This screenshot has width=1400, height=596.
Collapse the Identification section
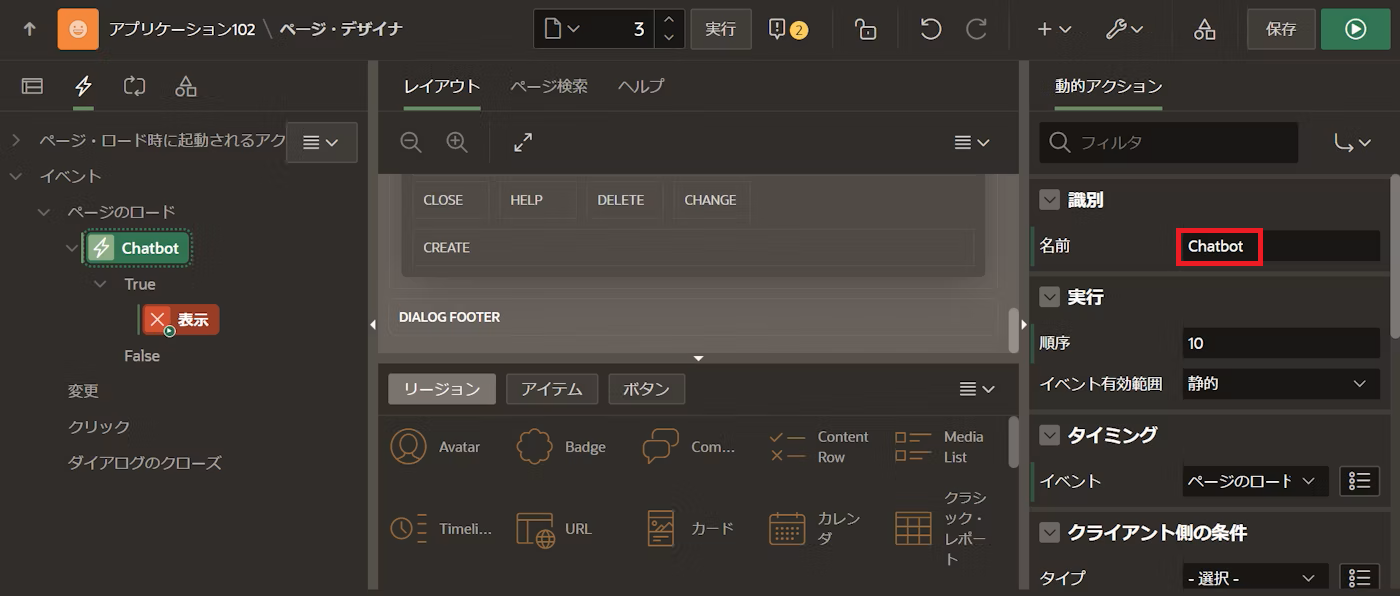(x=1049, y=199)
